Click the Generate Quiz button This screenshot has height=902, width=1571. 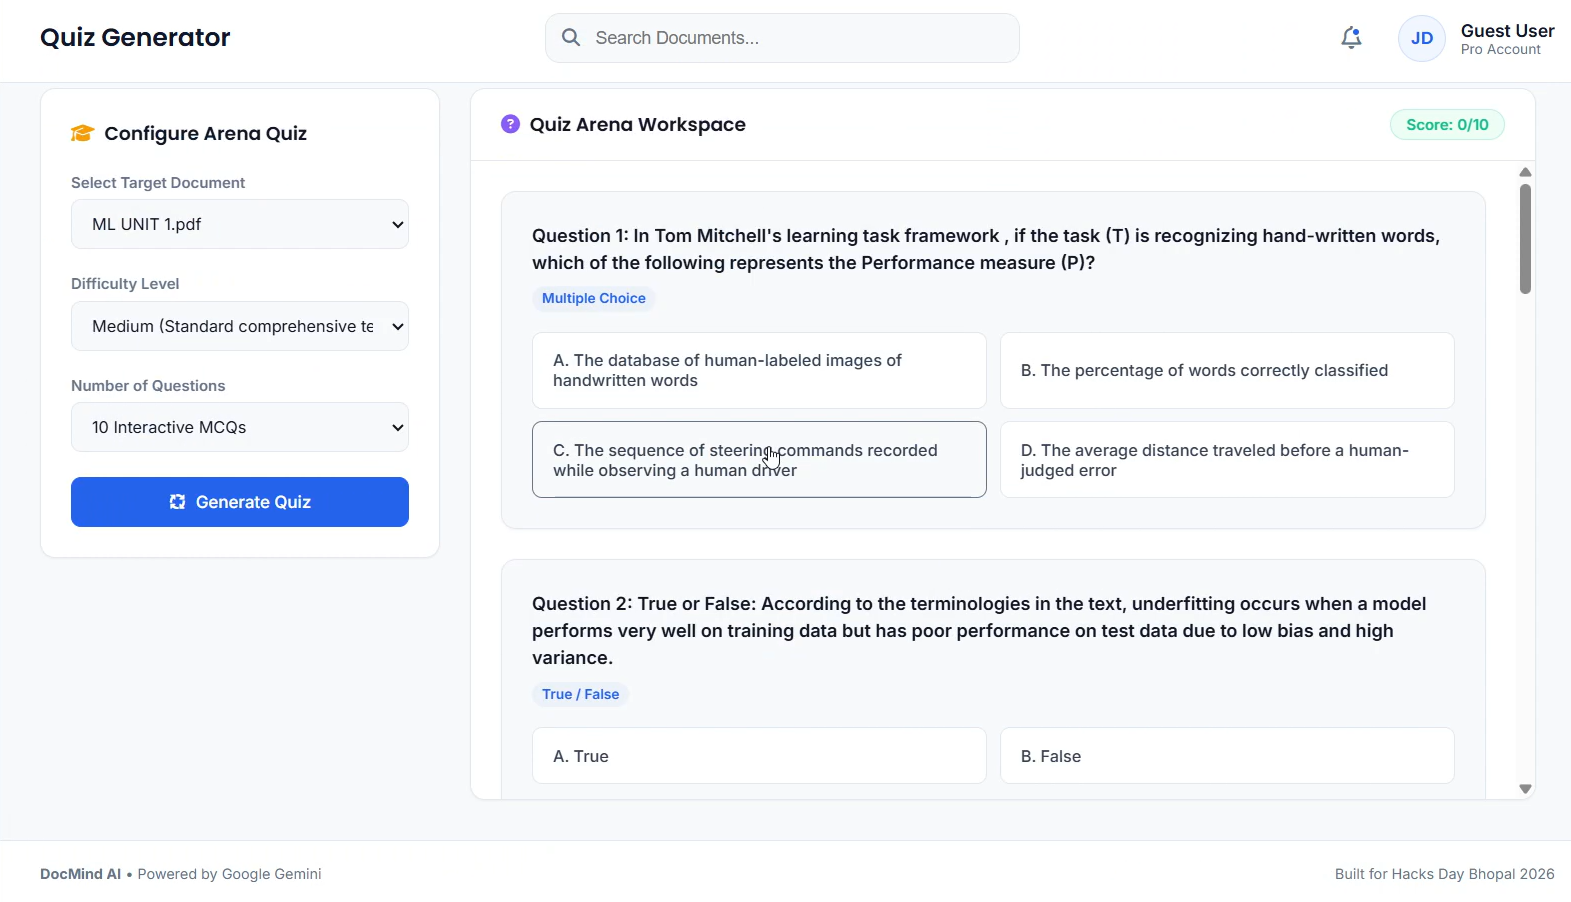click(240, 502)
